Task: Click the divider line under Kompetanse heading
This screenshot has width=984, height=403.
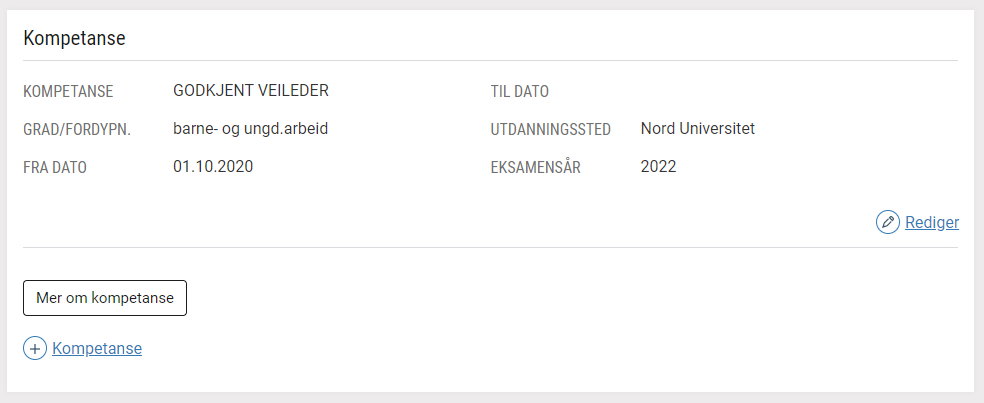Action: tap(491, 61)
